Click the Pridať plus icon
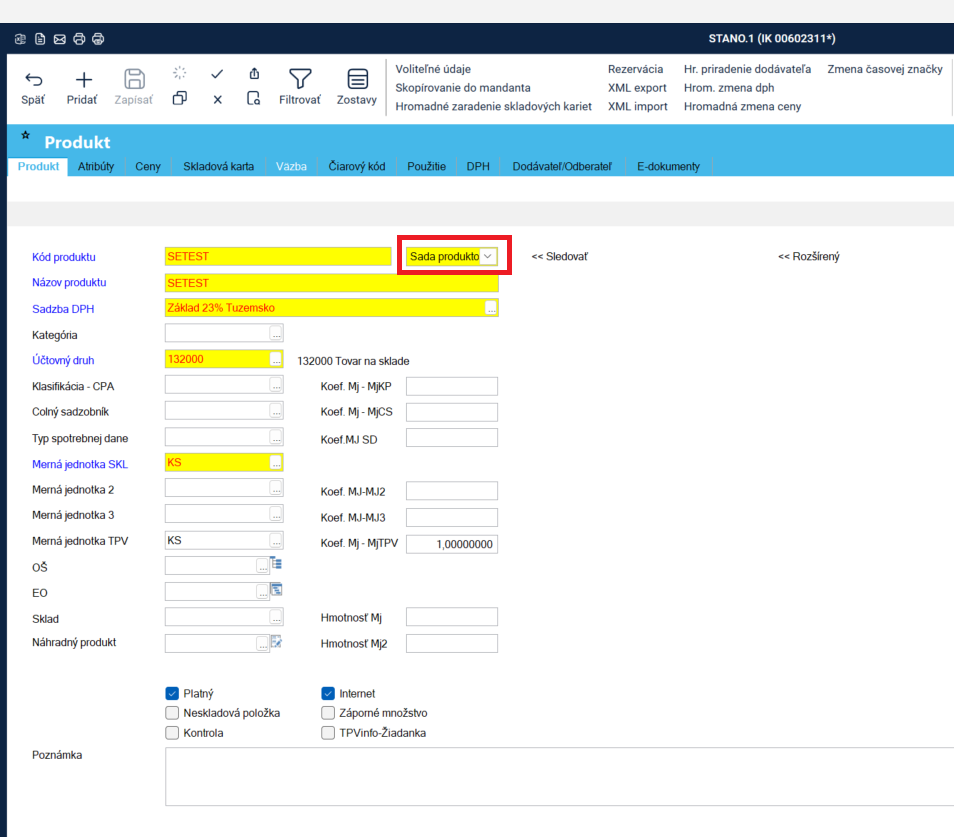This screenshot has width=954, height=837. 83,80
